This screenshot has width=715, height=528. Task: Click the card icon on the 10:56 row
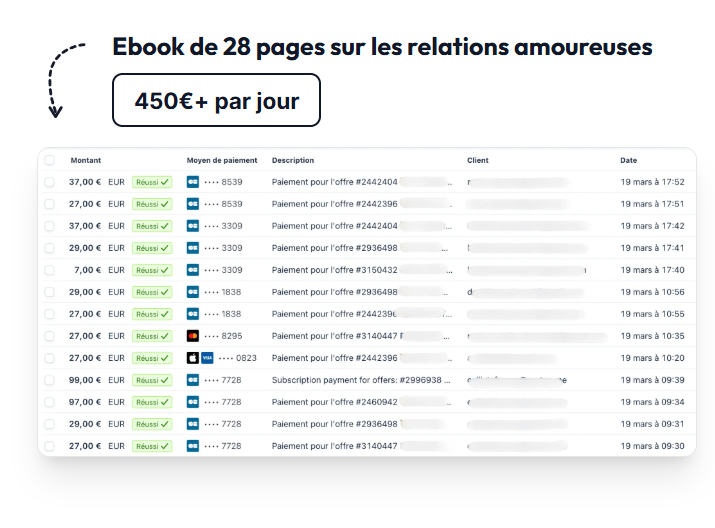click(193, 292)
